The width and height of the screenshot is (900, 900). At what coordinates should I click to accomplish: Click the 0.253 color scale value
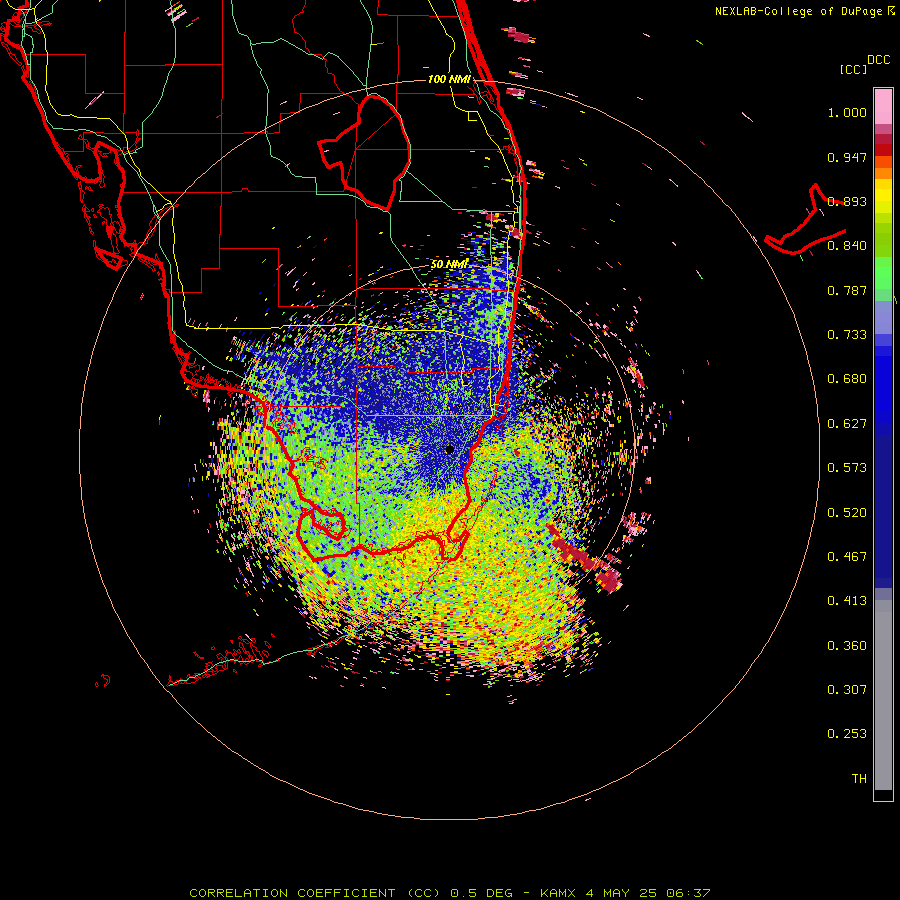coord(847,734)
